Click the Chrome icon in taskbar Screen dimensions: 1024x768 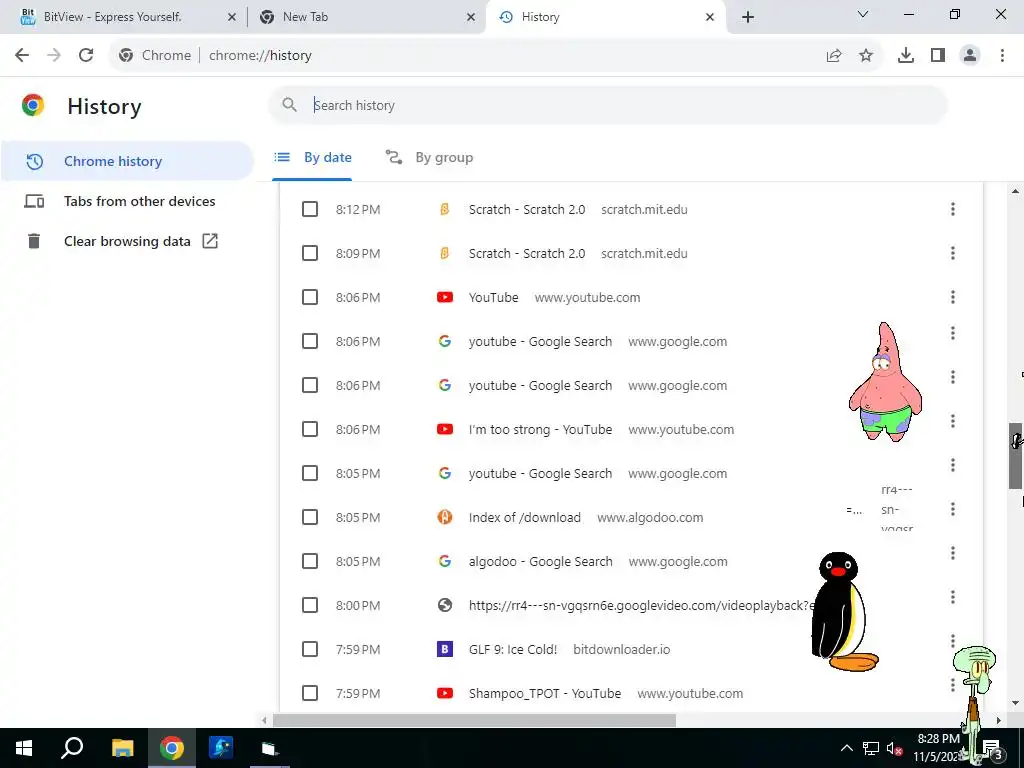[x=171, y=748]
